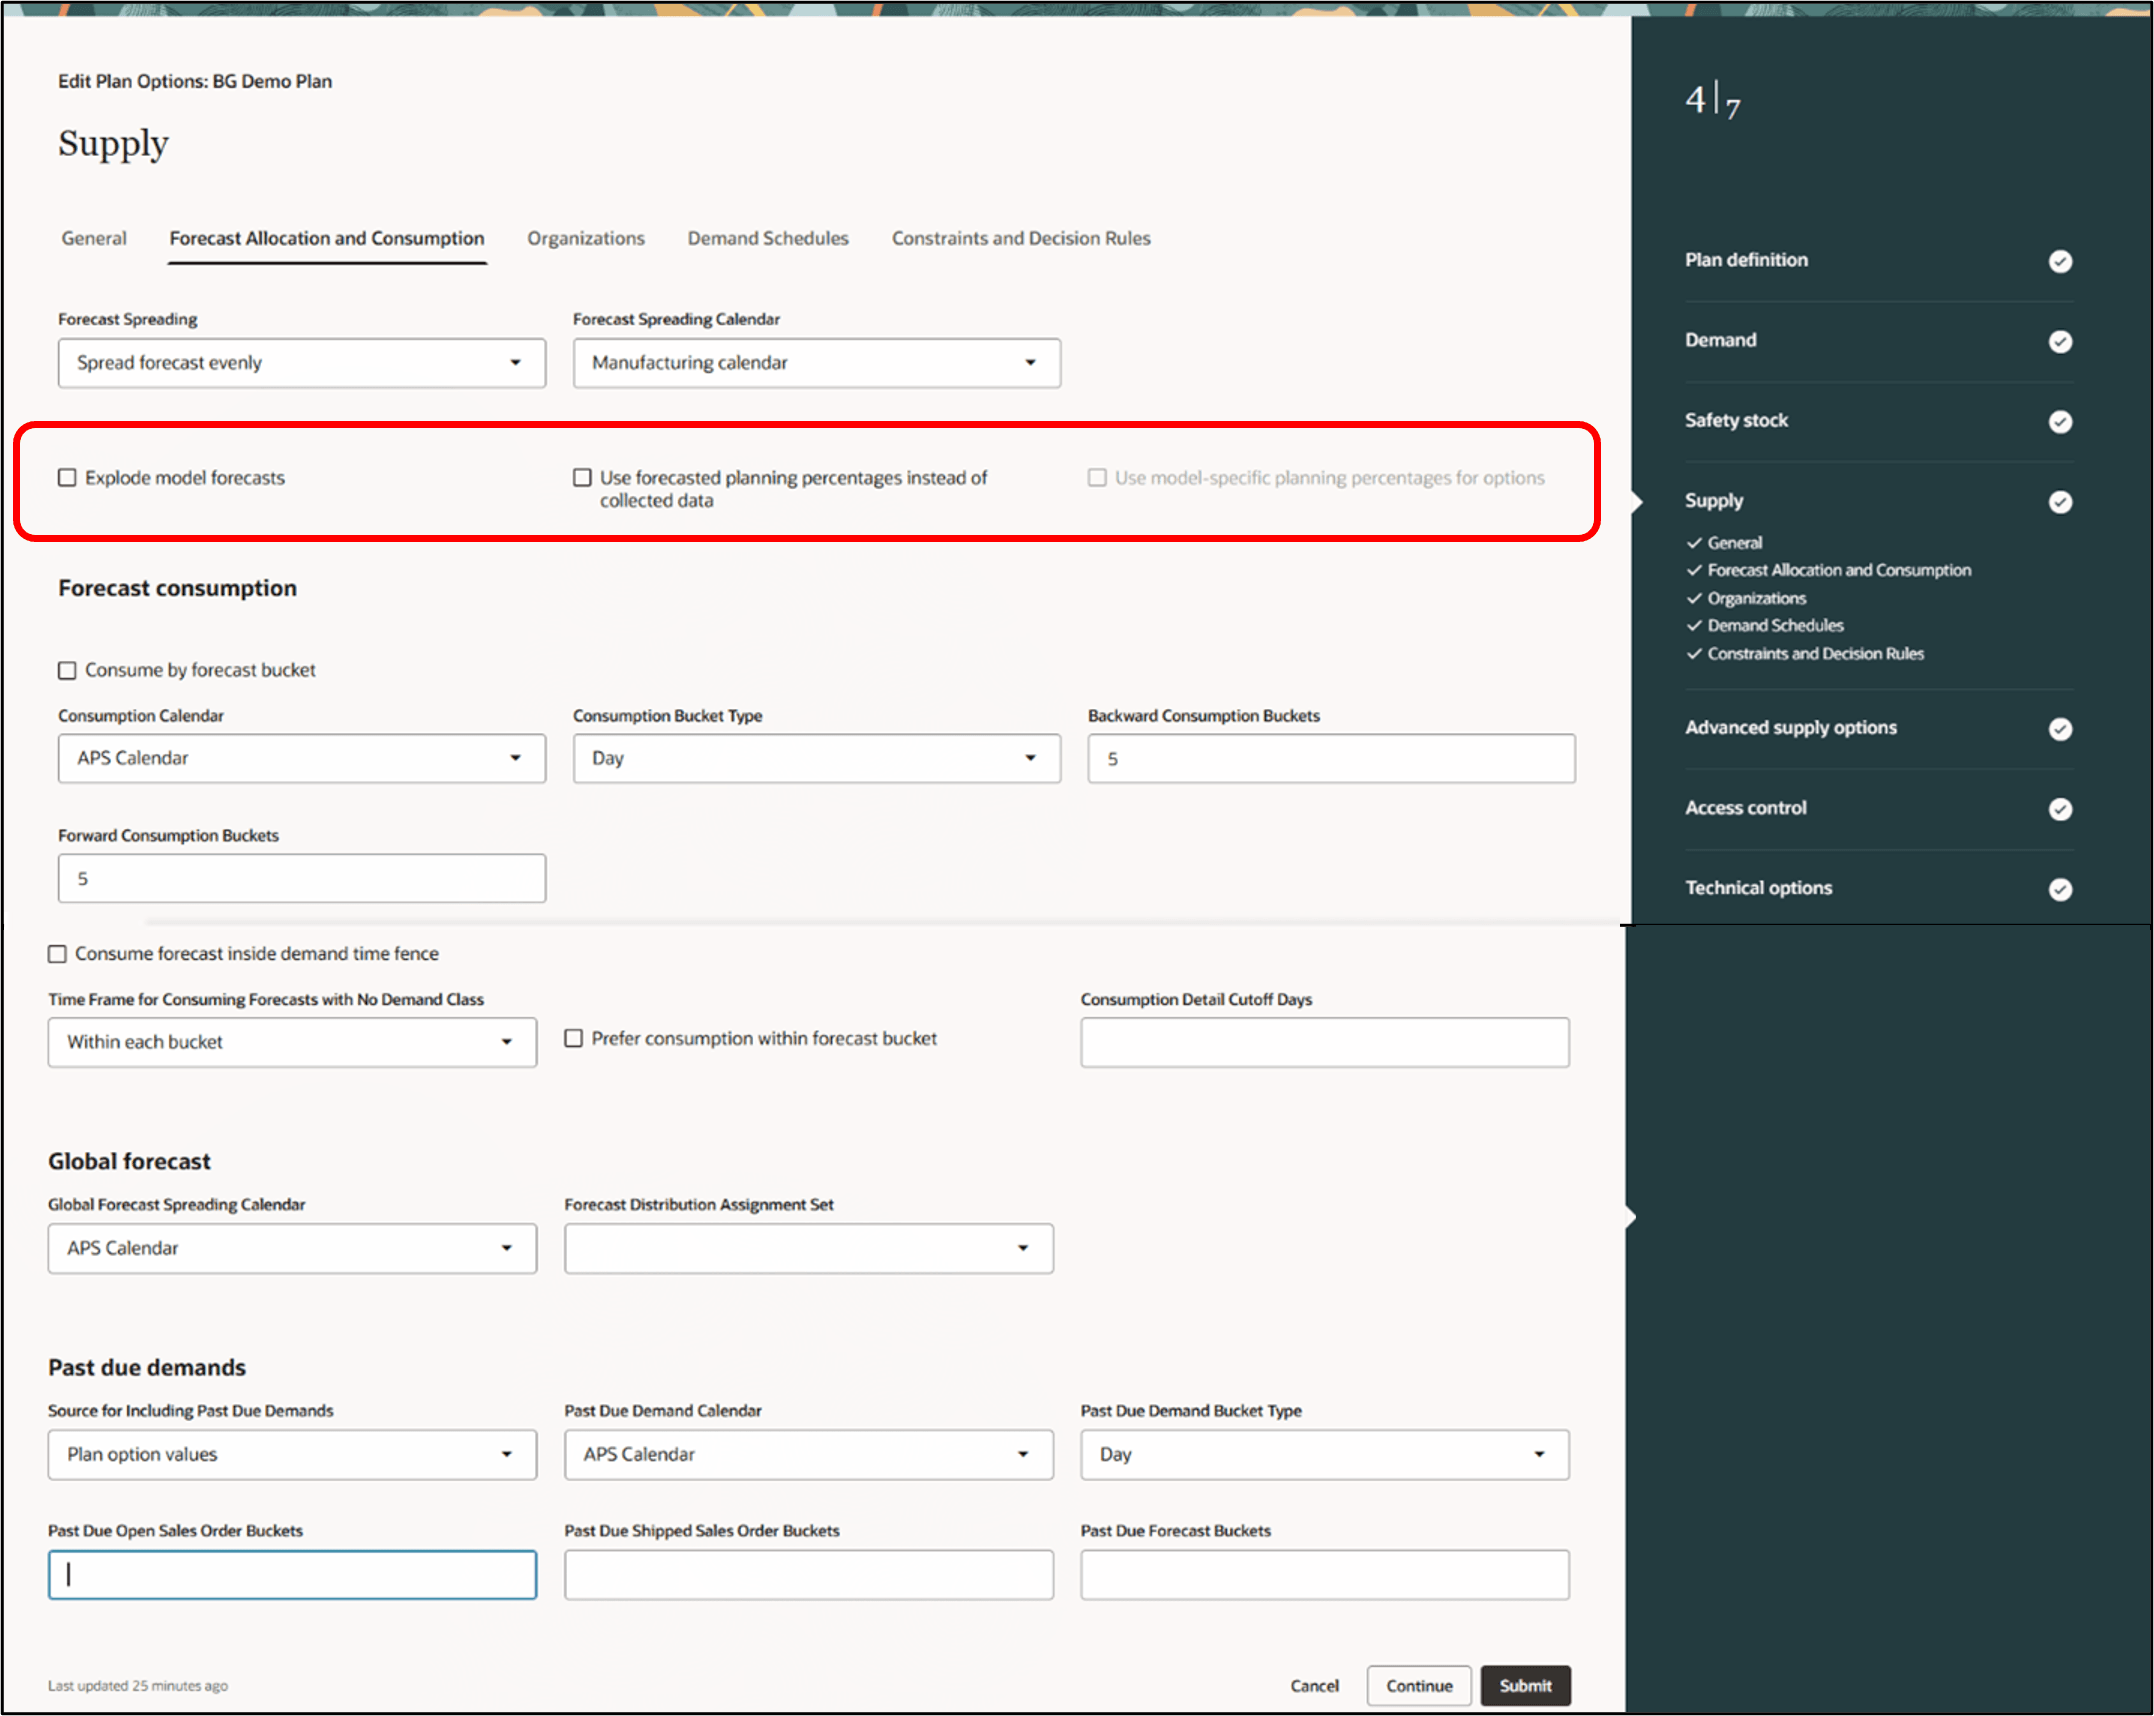Click the Safety stock checkmark icon
The width and height of the screenshot is (2154, 1716).
point(2059,421)
